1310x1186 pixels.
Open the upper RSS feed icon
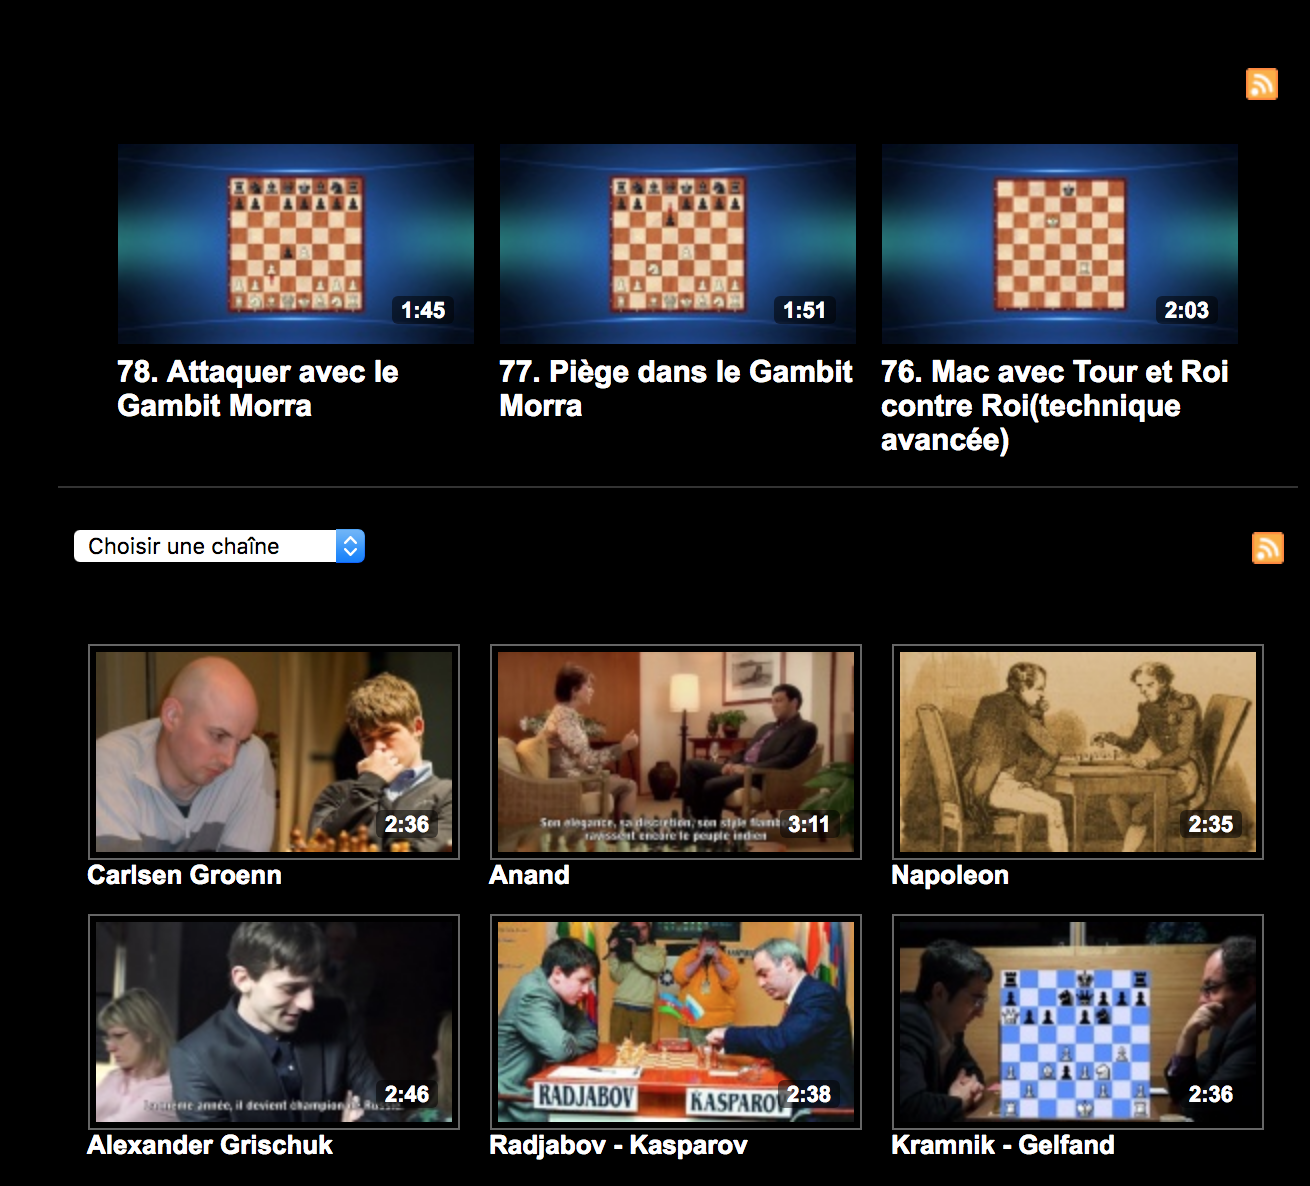(1262, 84)
